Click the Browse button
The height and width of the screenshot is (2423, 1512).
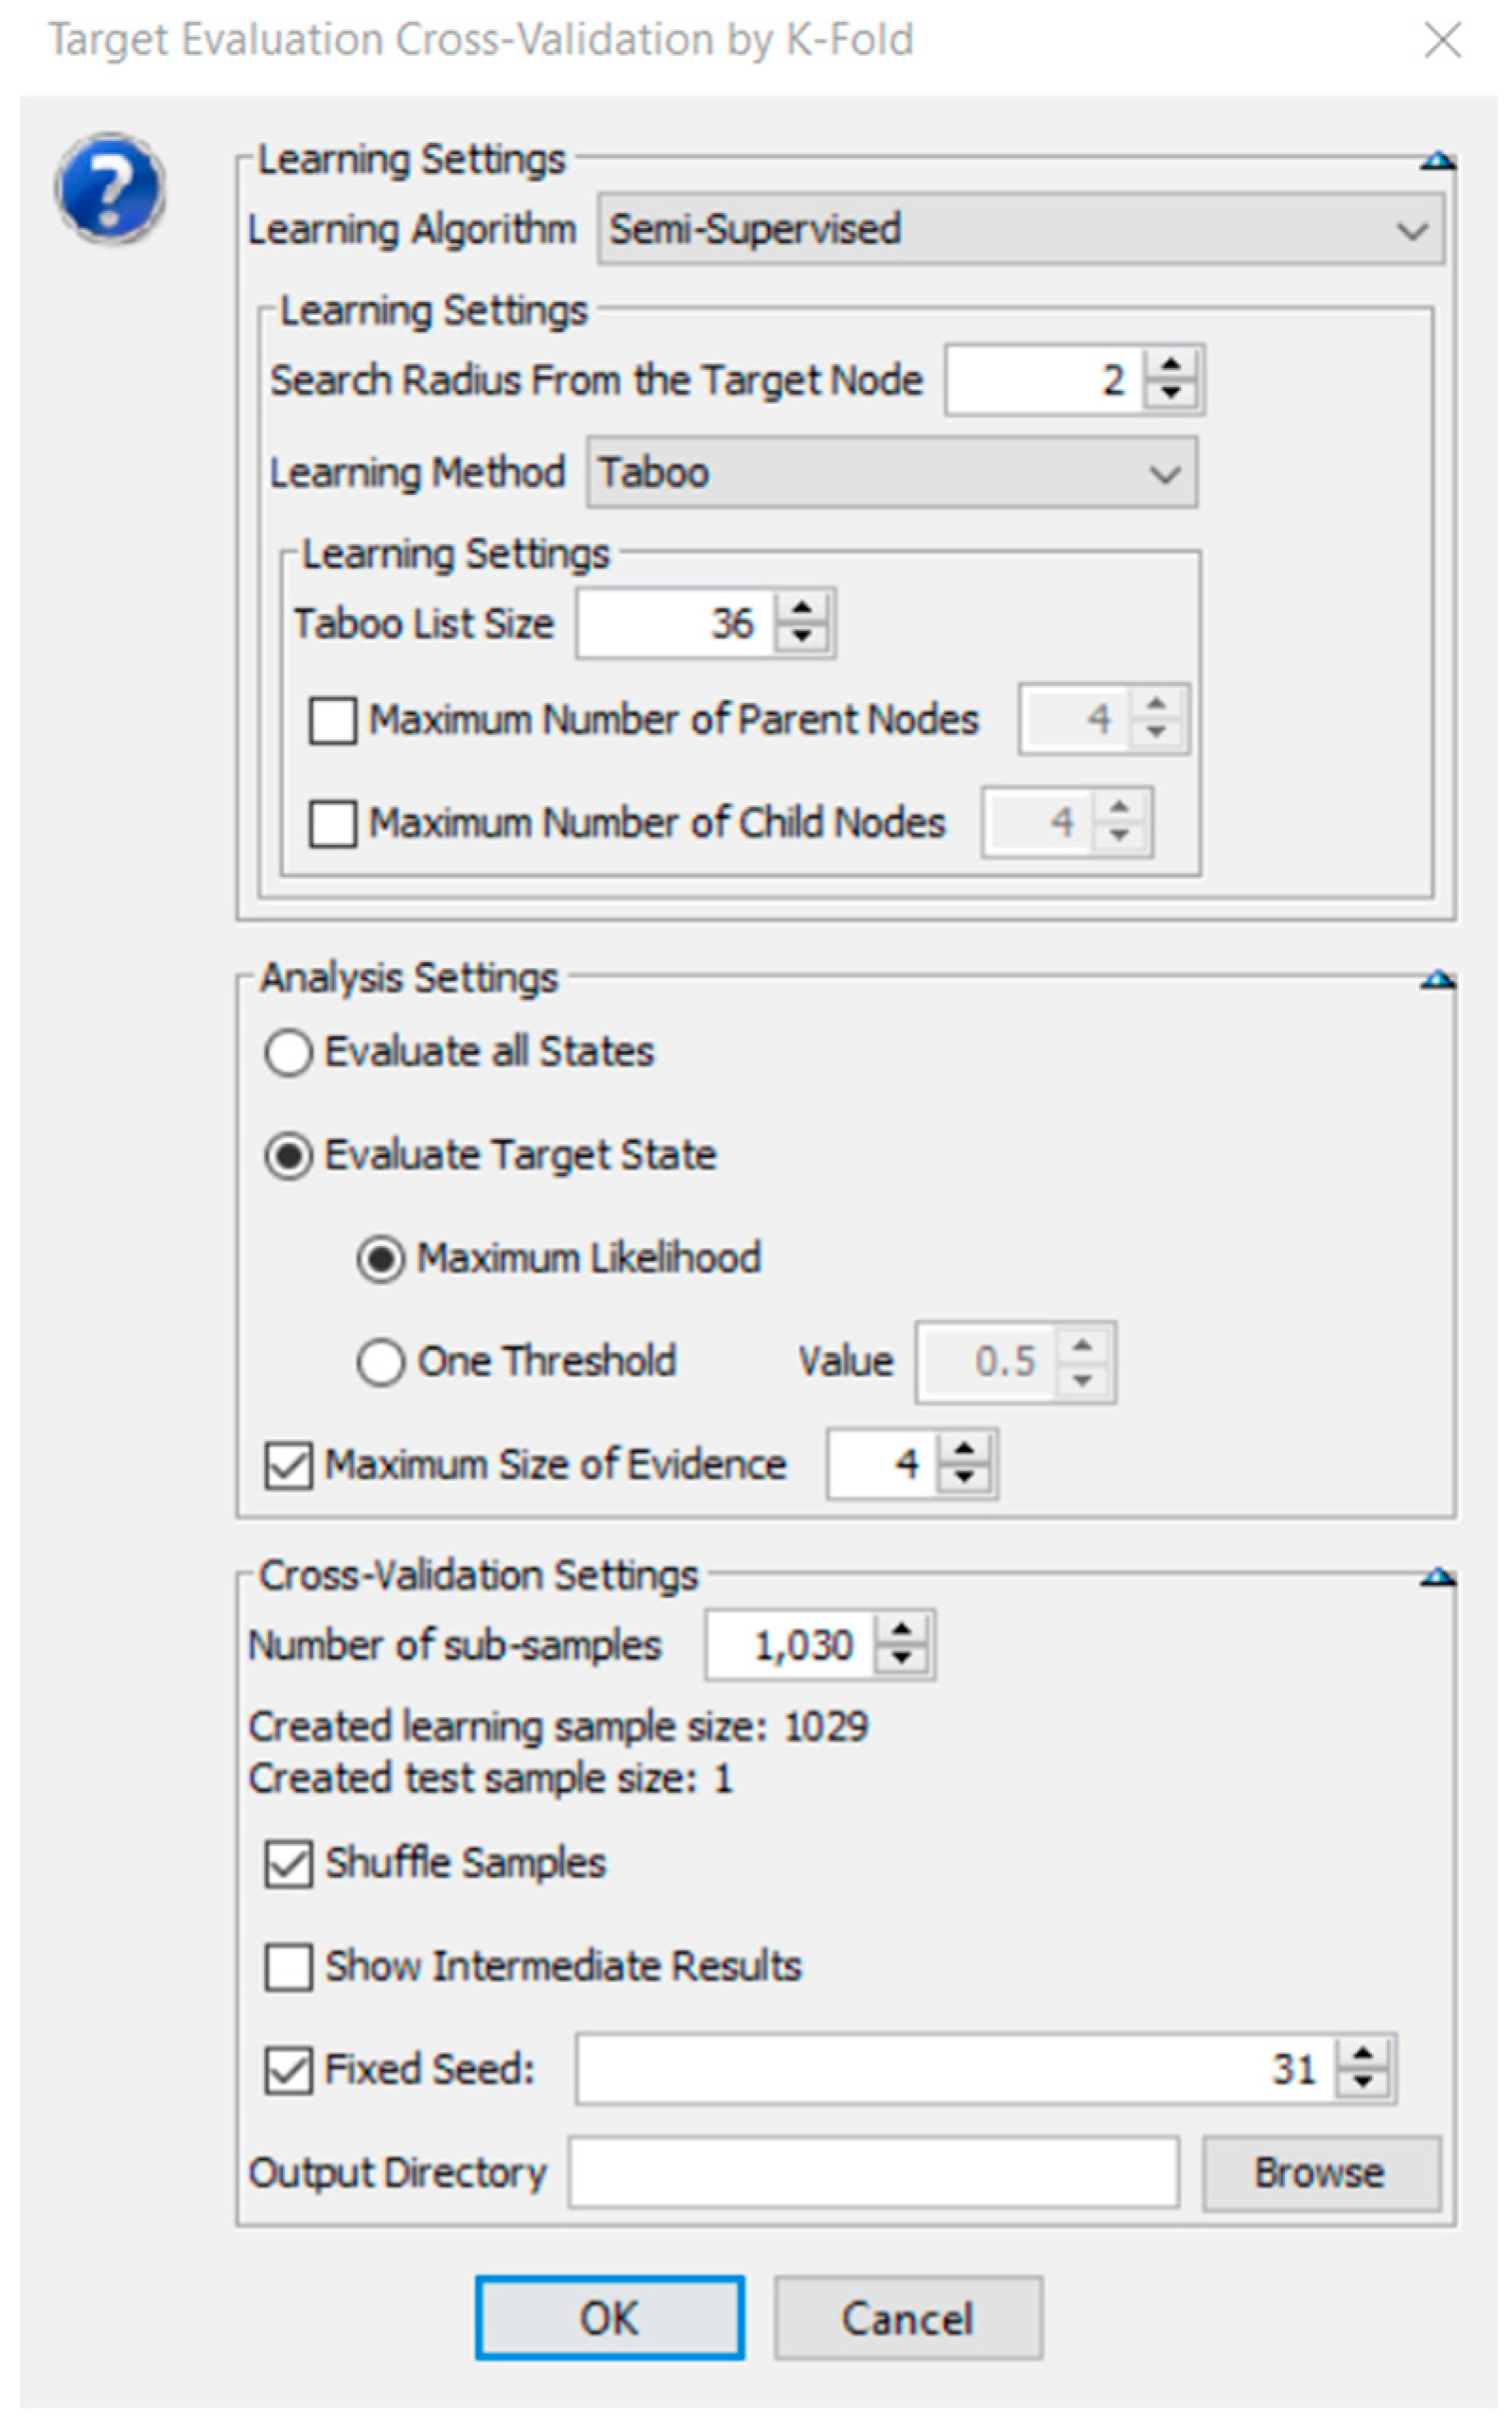coord(1320,2173)
